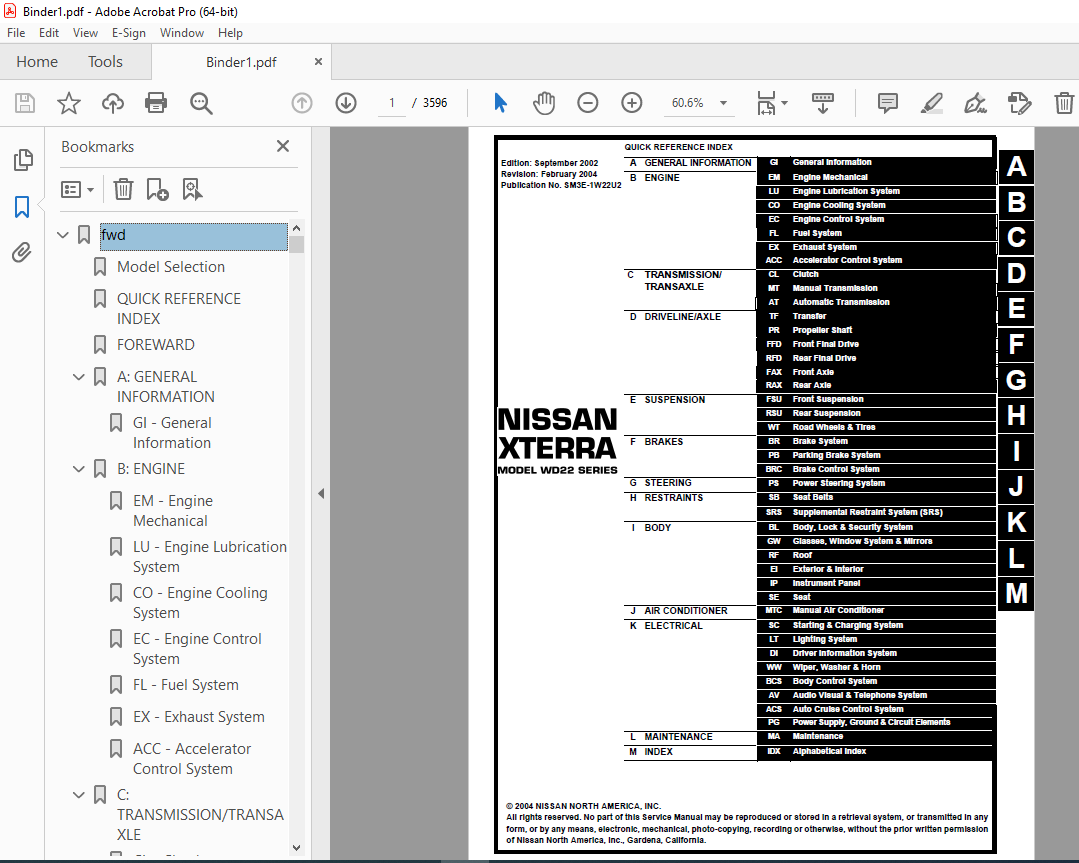Viewport: 1079px width, 863px height.
Task: Open the EC - Engine Control System bookmark
Action: [x=197, y=649]
